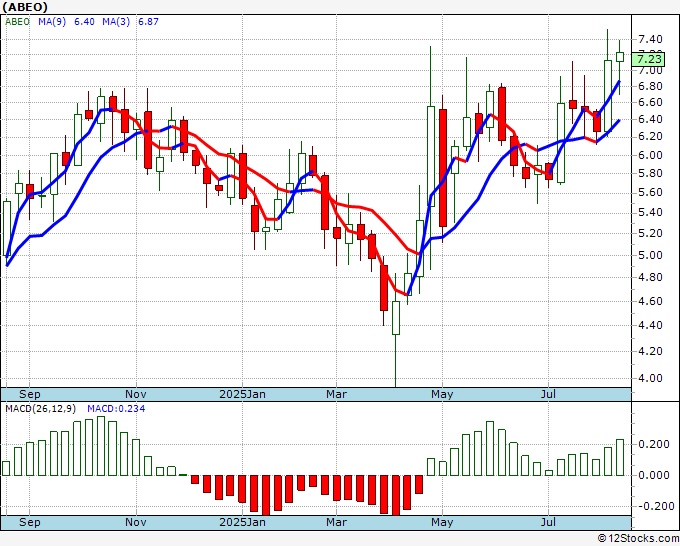This screenshot has width=680, height=546.
Task: Click the large red candle after May
Action: pyautogui.click(x=443, y=167)
